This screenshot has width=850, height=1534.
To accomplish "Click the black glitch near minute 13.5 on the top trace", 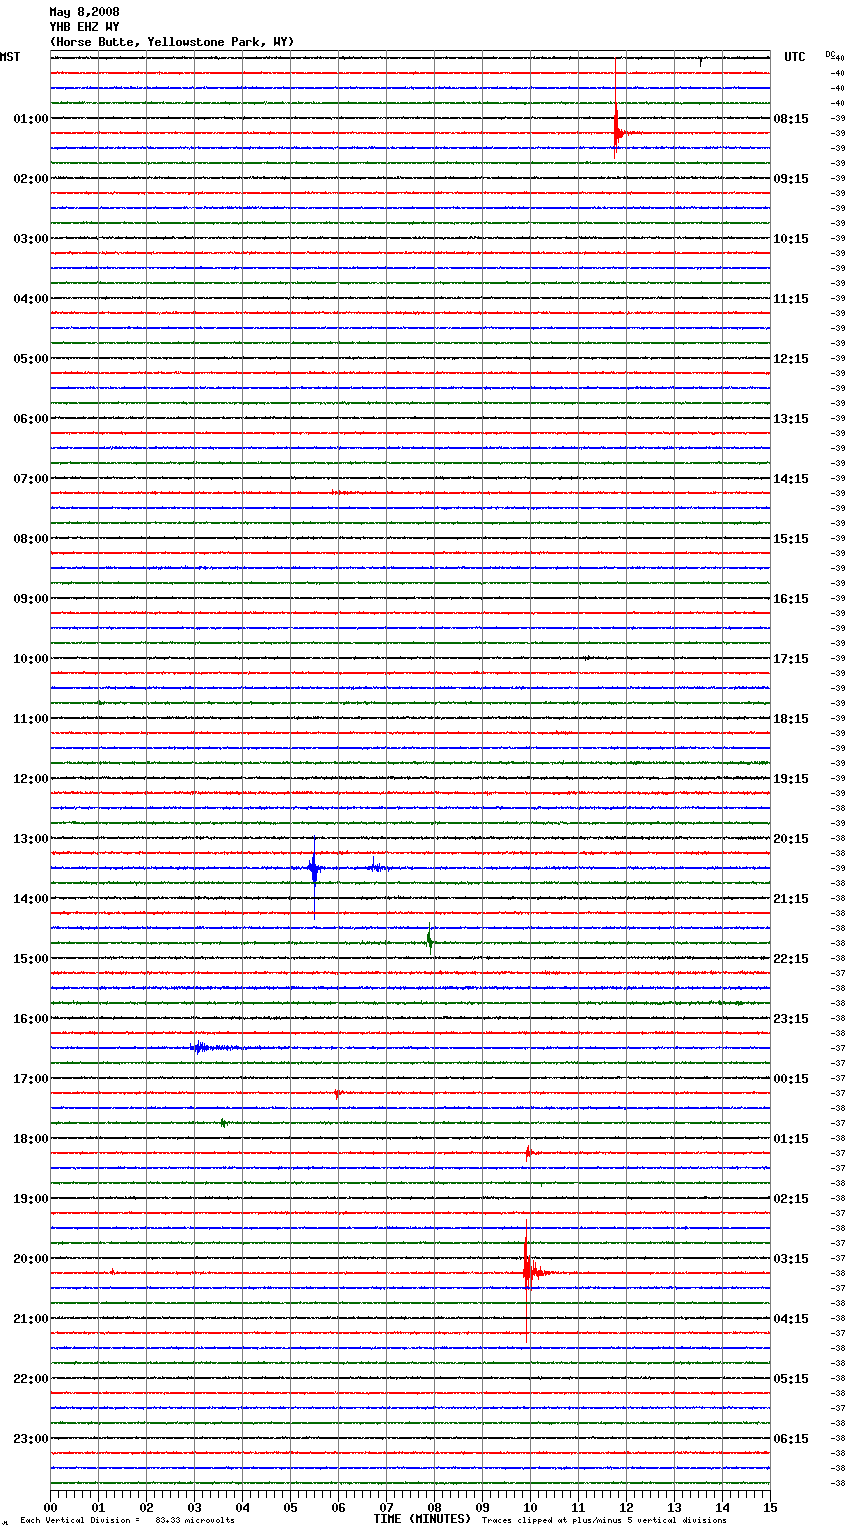I will pyautogui.click(x=701, y=61).
